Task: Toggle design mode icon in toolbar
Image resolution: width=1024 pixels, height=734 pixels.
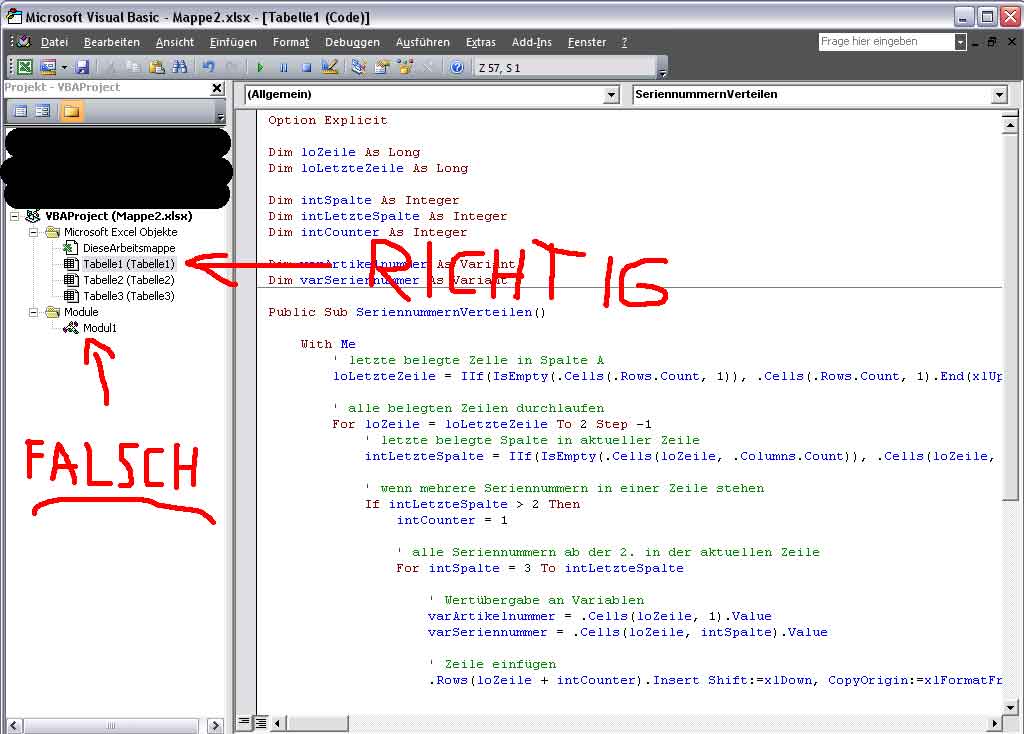Action: click(330, 67)
